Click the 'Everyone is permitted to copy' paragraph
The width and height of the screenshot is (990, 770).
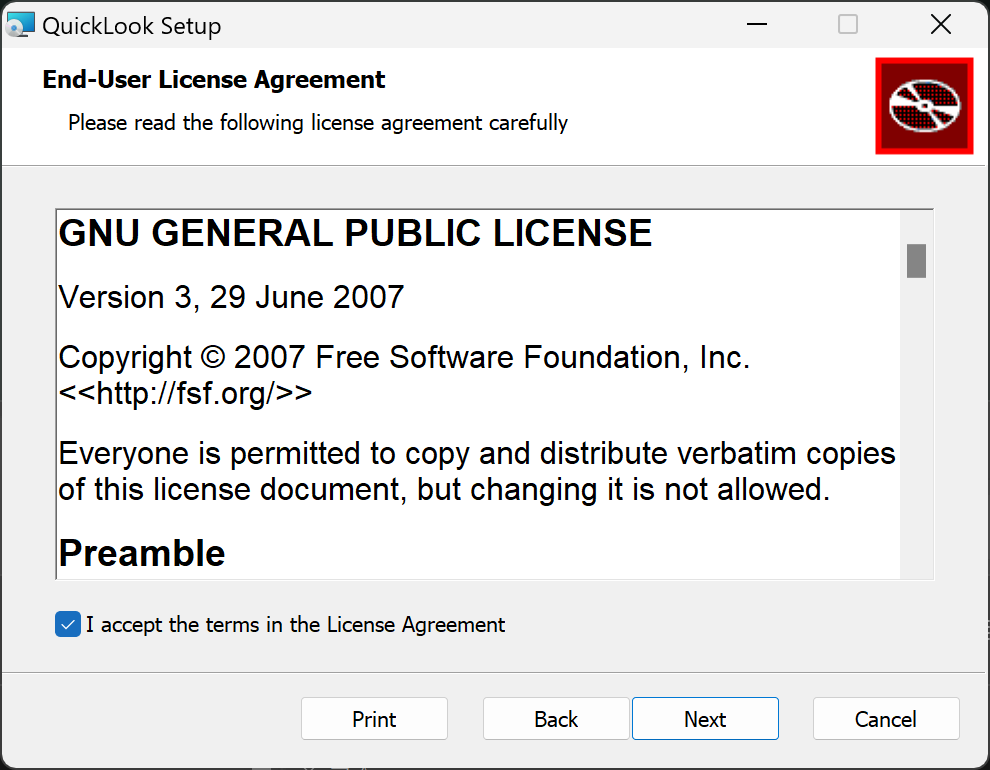477,471
